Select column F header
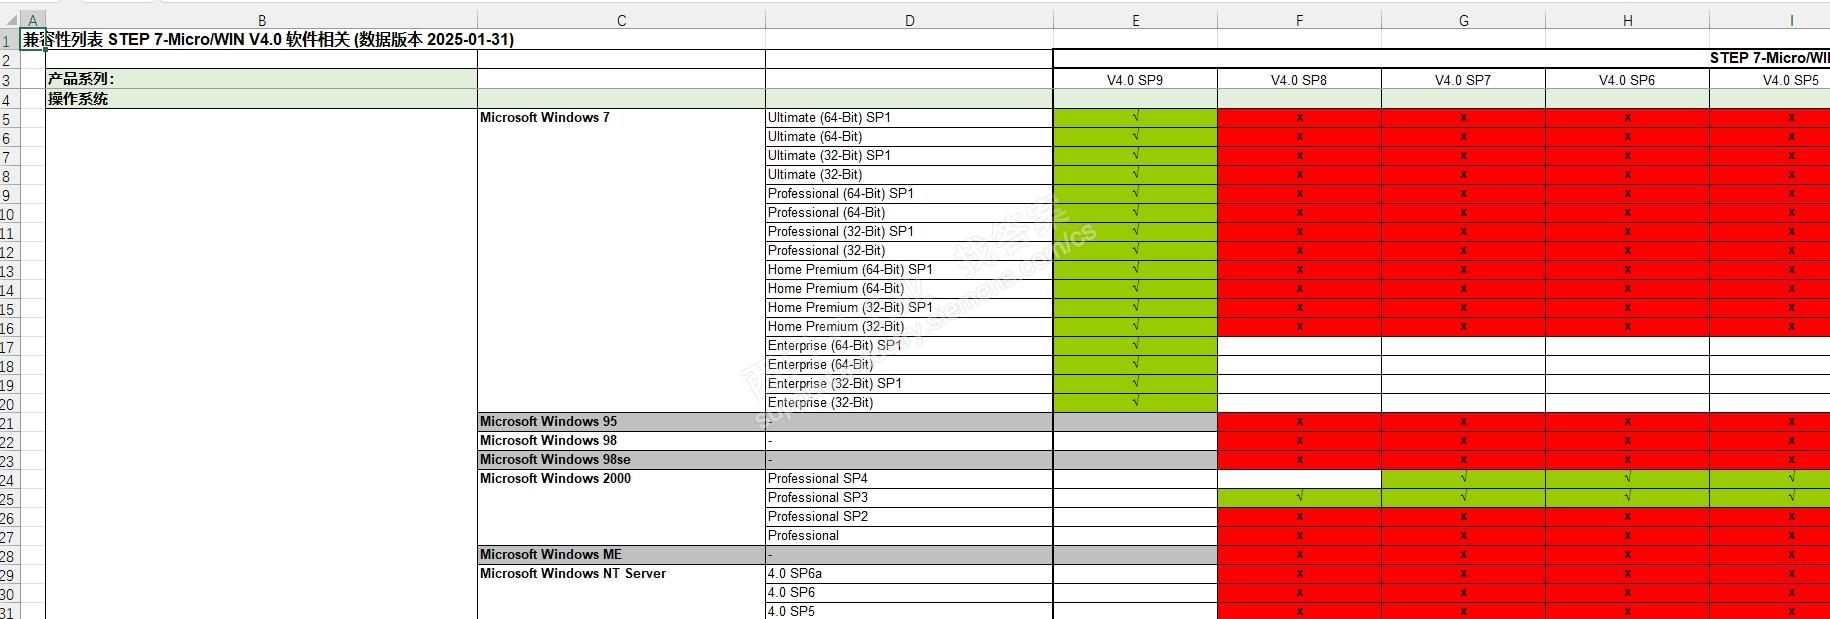 pos(1299,20)
